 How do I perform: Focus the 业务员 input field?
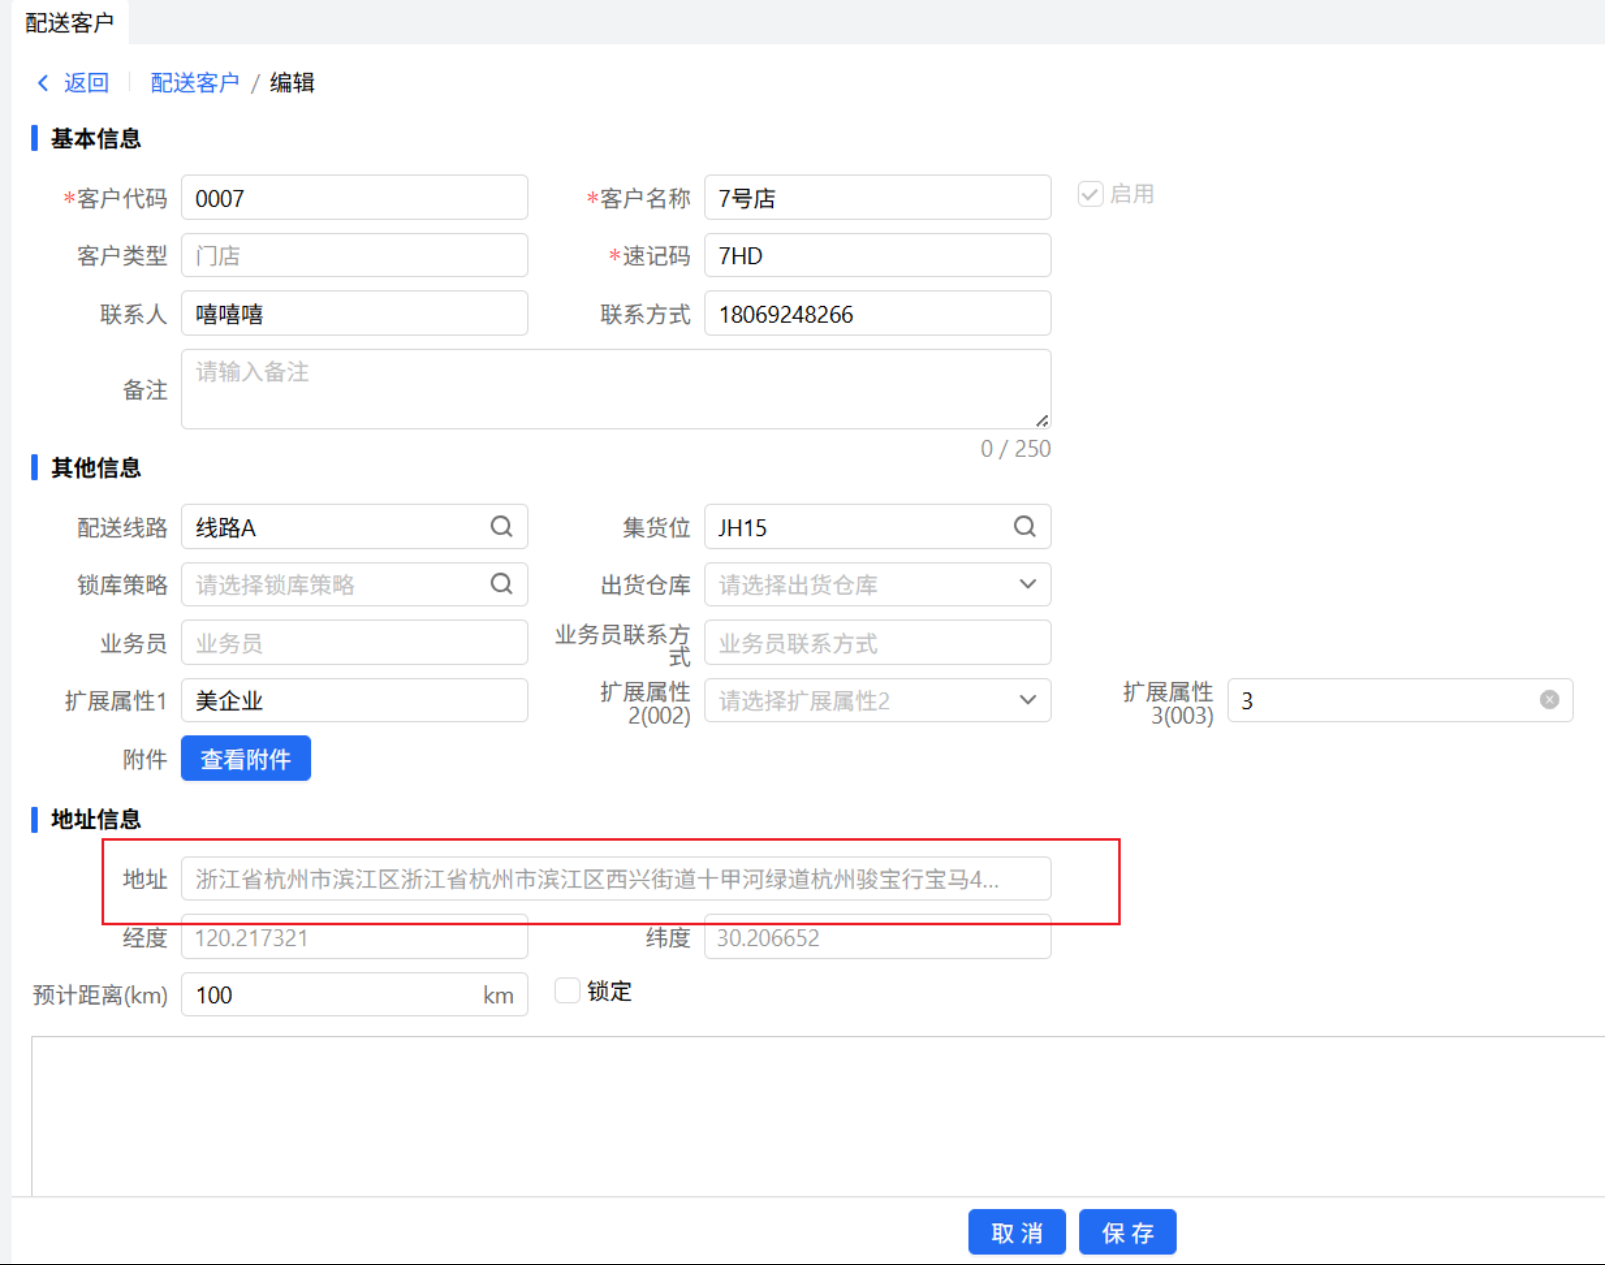coord(354,643)
